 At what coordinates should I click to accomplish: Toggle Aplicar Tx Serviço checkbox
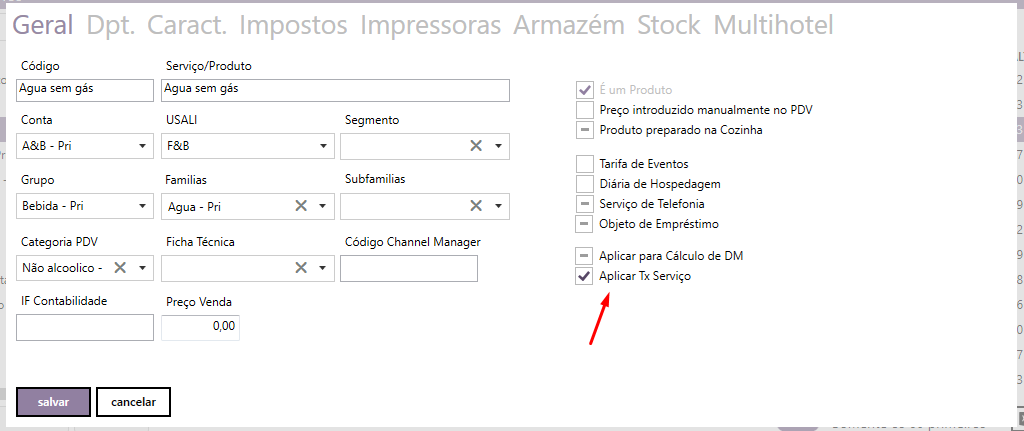(x=585, y=276)
